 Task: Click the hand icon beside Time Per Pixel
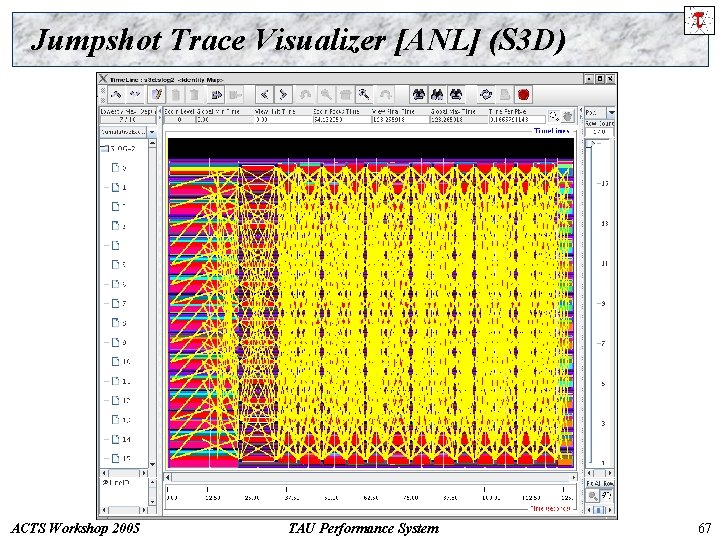click(x=568, y=116)
